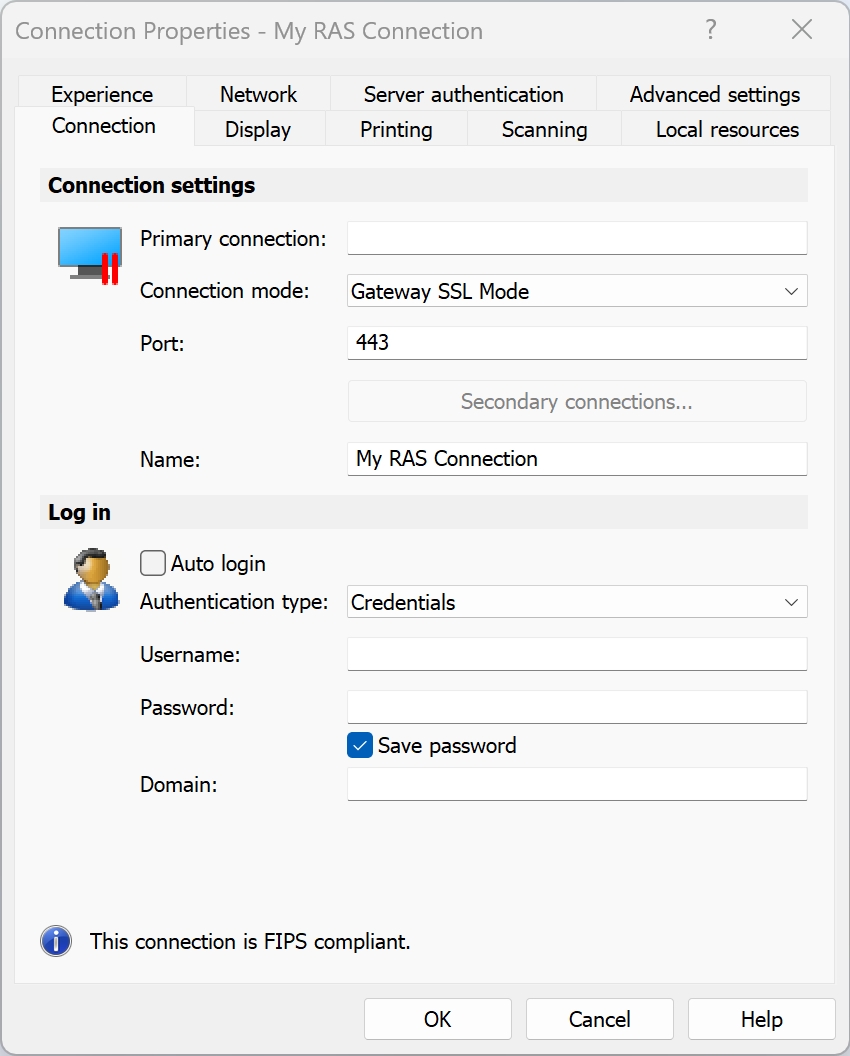This screenshot has height=1056, width=850.
Task: Click into the Password field
Action: (577, 707)
